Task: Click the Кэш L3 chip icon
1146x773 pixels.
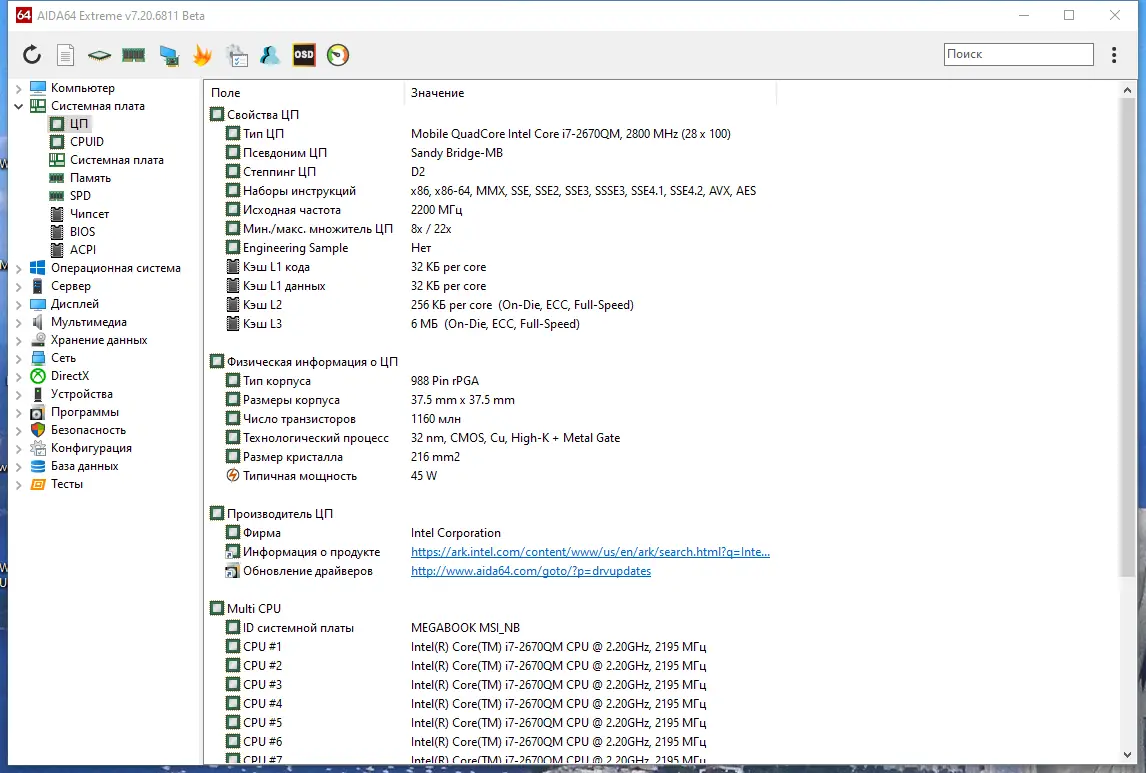Action: [x=232, y=324]
